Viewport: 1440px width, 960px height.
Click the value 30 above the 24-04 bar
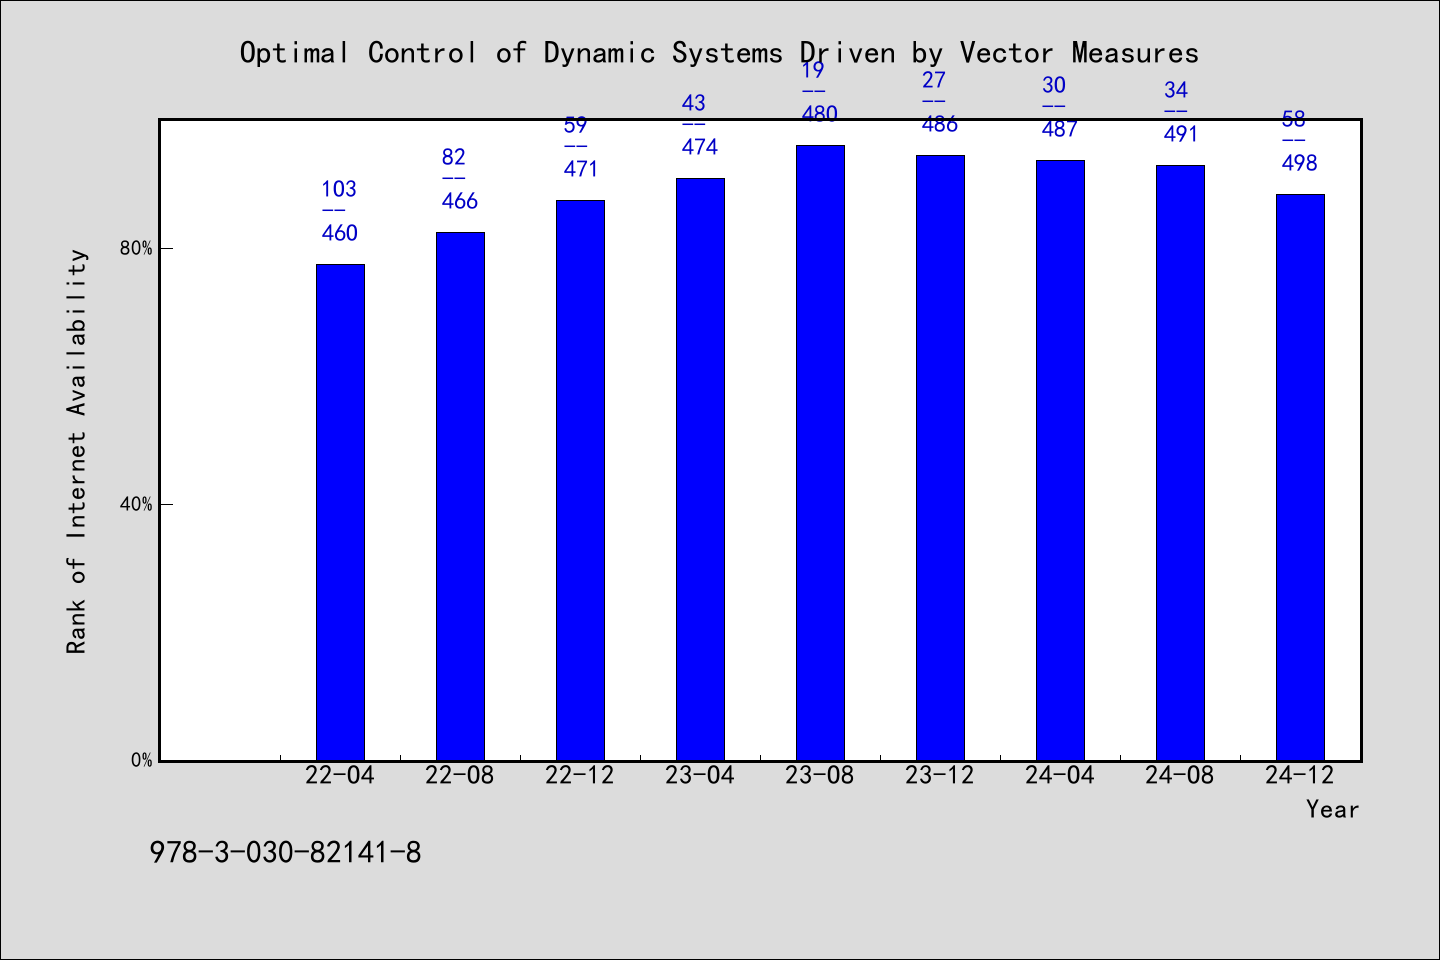coord(1054,85)
